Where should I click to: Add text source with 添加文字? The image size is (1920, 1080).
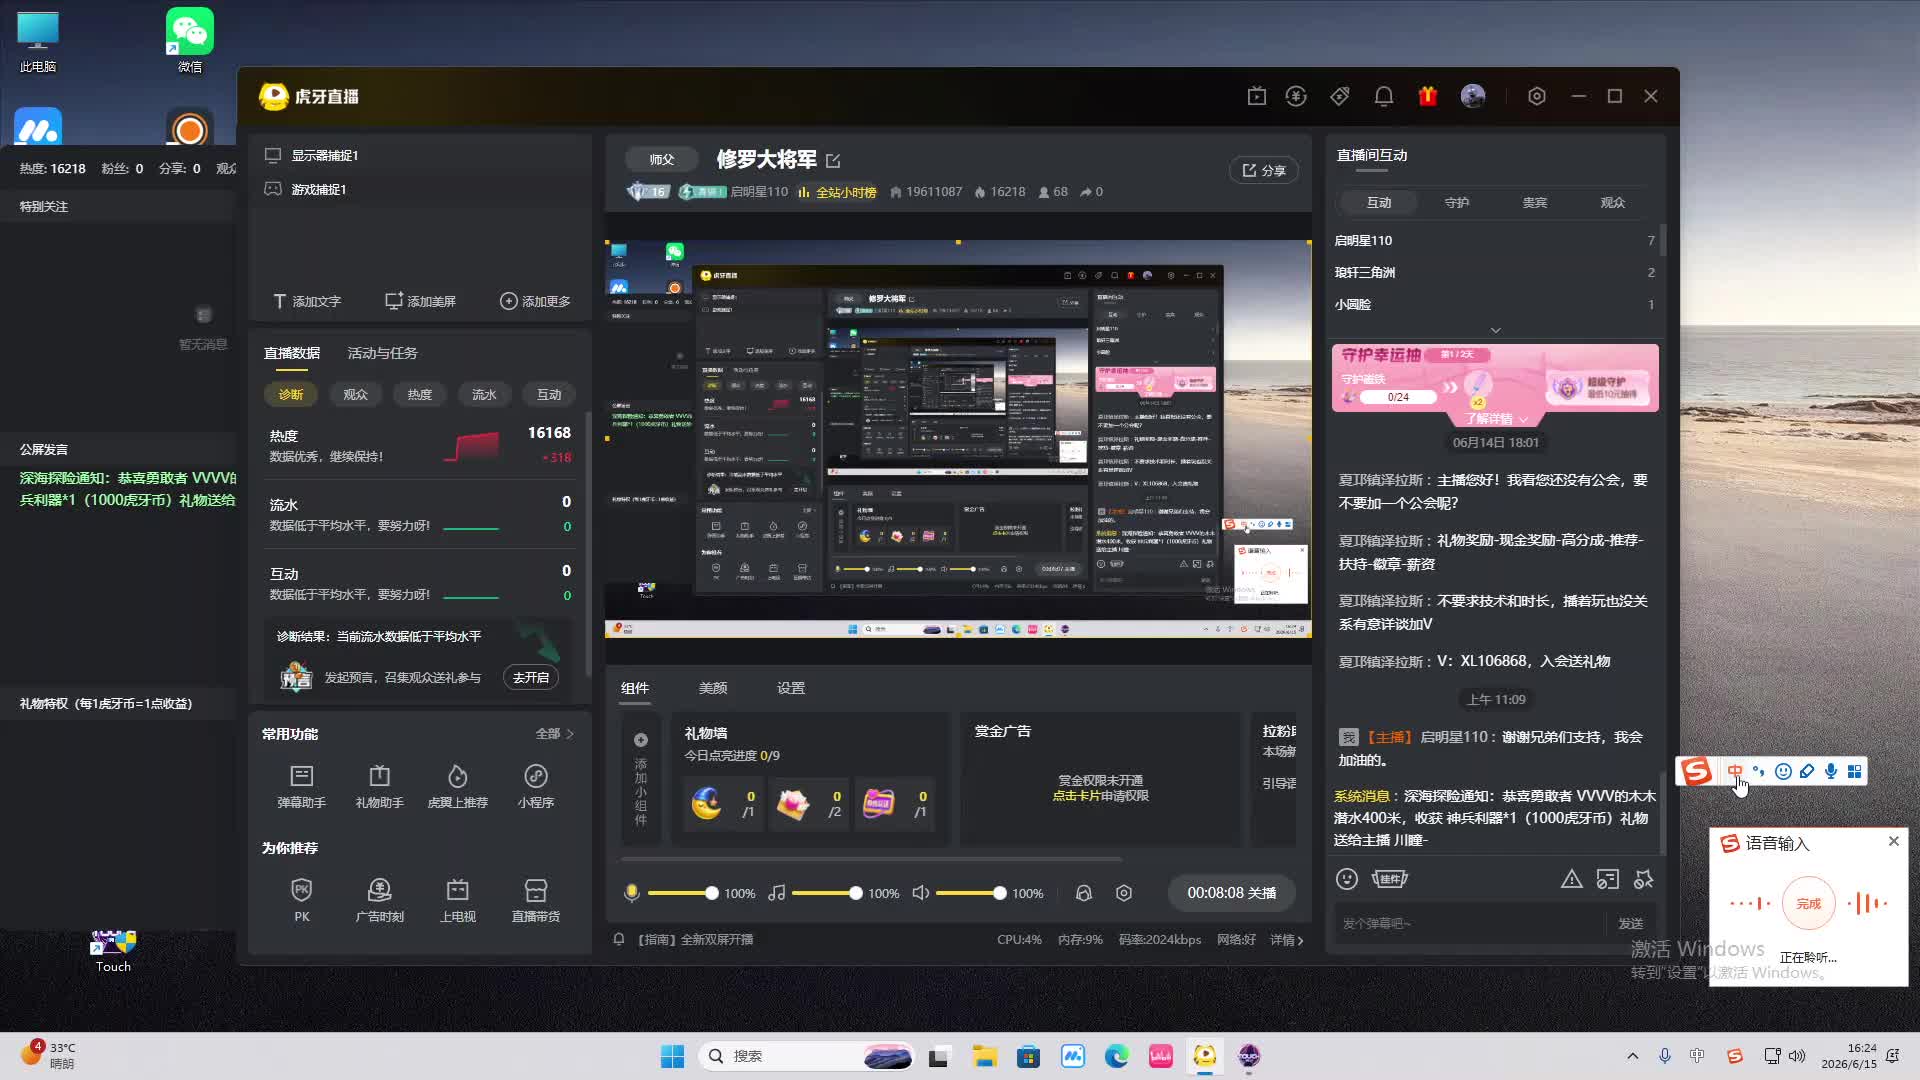(x=307, y=301)
